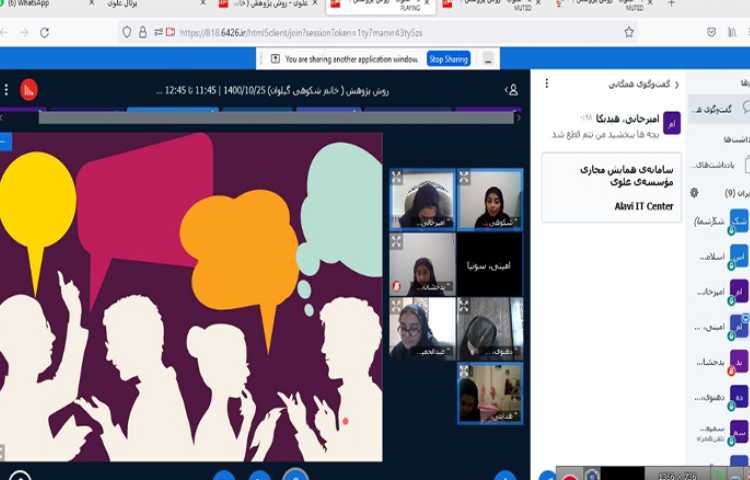Open the shared notes item in the sidebar
Image resolution: width=750 pixels, height=480 pixels.
tap(721, 165)
